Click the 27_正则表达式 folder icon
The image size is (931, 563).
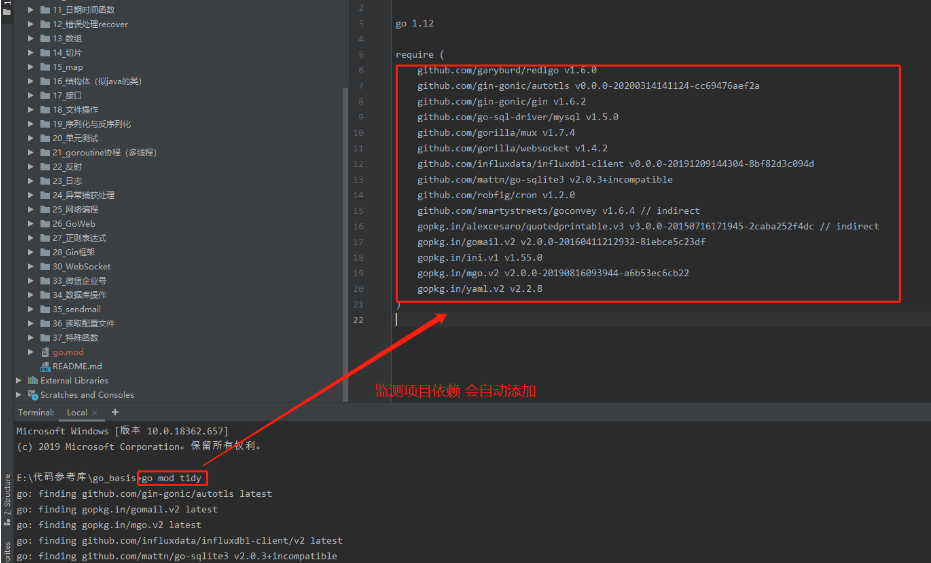pyautogui.click(x=45, y=238)
